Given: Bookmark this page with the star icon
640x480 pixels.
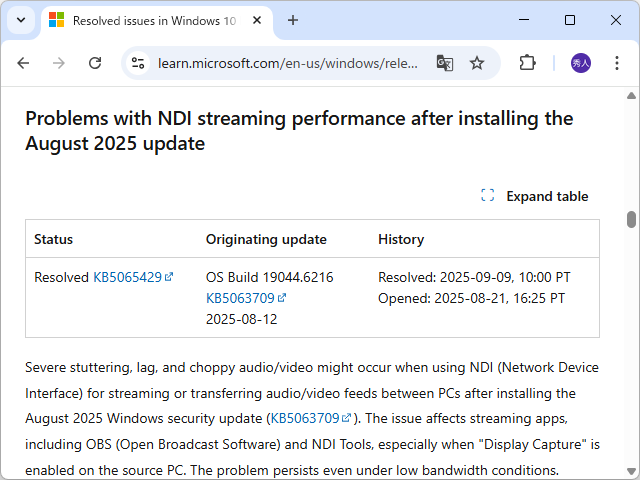Looking at the screenshot, I should click(477, 63).
